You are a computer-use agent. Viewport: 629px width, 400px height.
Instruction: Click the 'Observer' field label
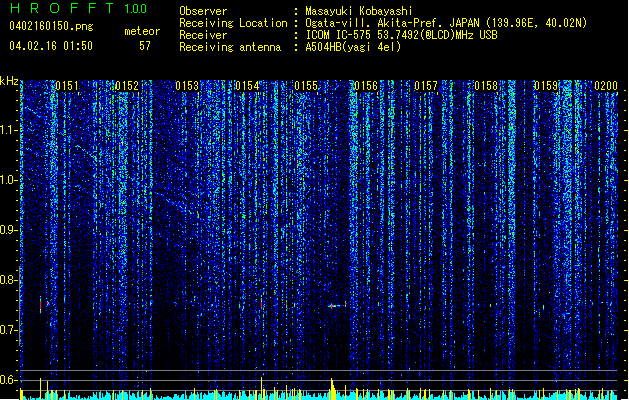(203, 11)
